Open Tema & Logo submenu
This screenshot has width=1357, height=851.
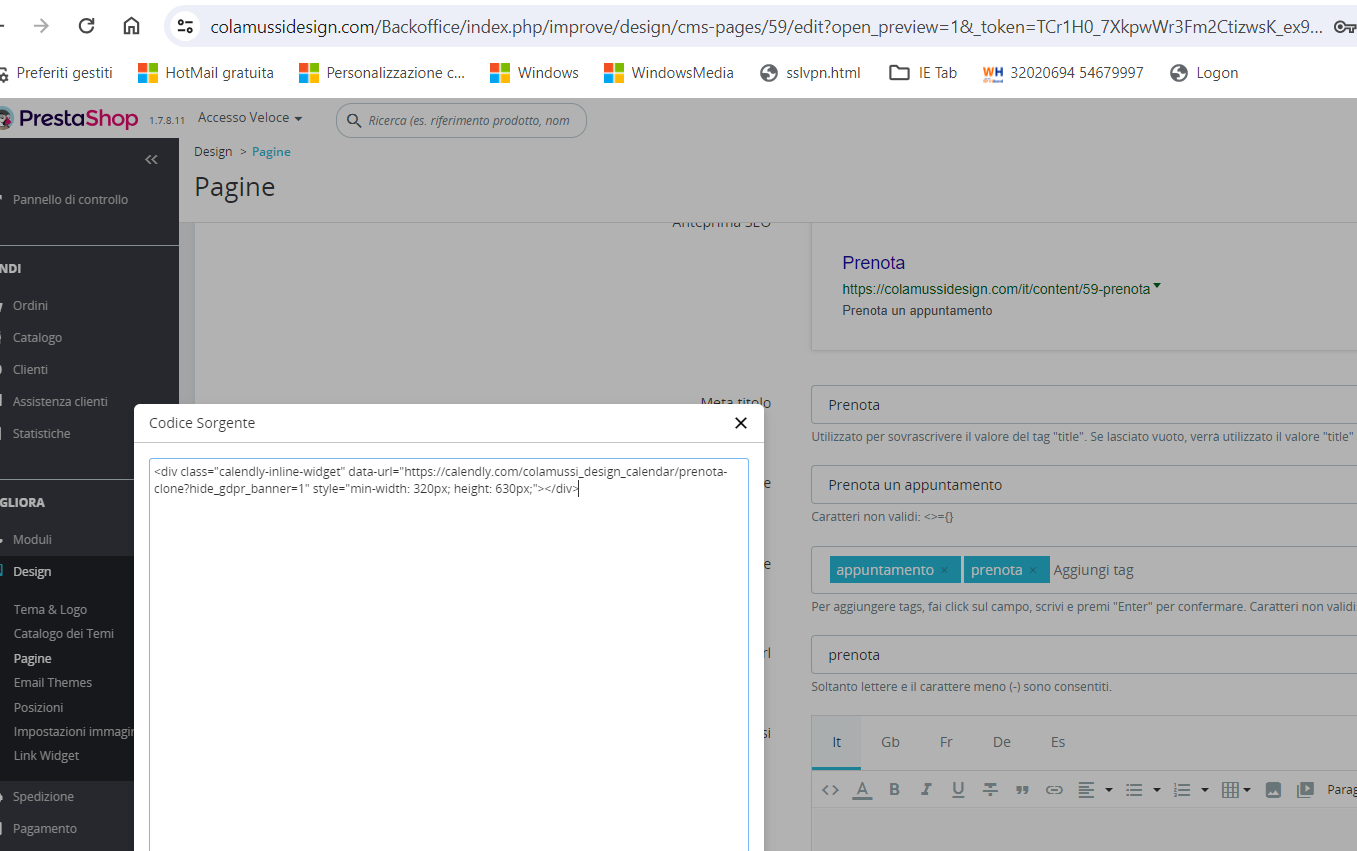[x=50, y=610]
